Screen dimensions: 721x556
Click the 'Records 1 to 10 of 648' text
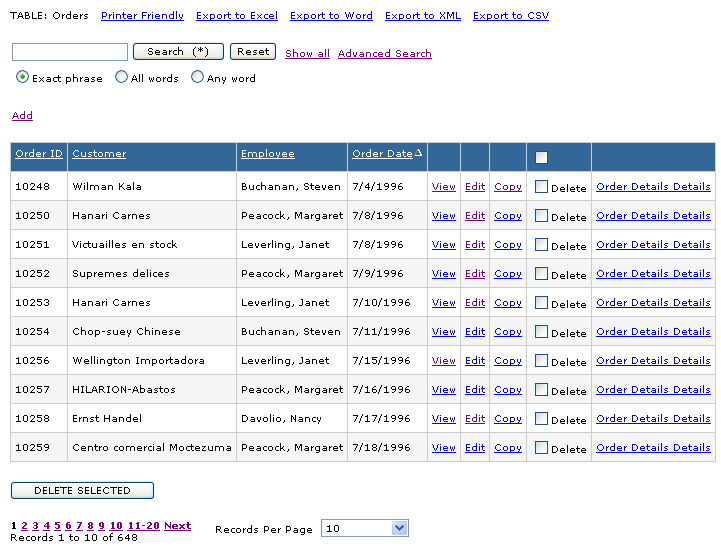pos(74,538)
